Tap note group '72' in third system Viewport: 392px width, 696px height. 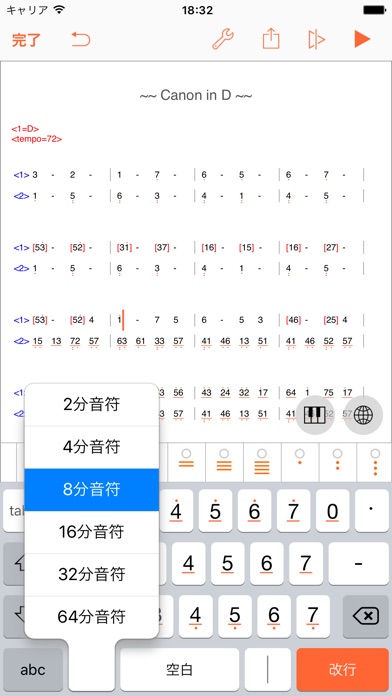(x=75, y=341)
